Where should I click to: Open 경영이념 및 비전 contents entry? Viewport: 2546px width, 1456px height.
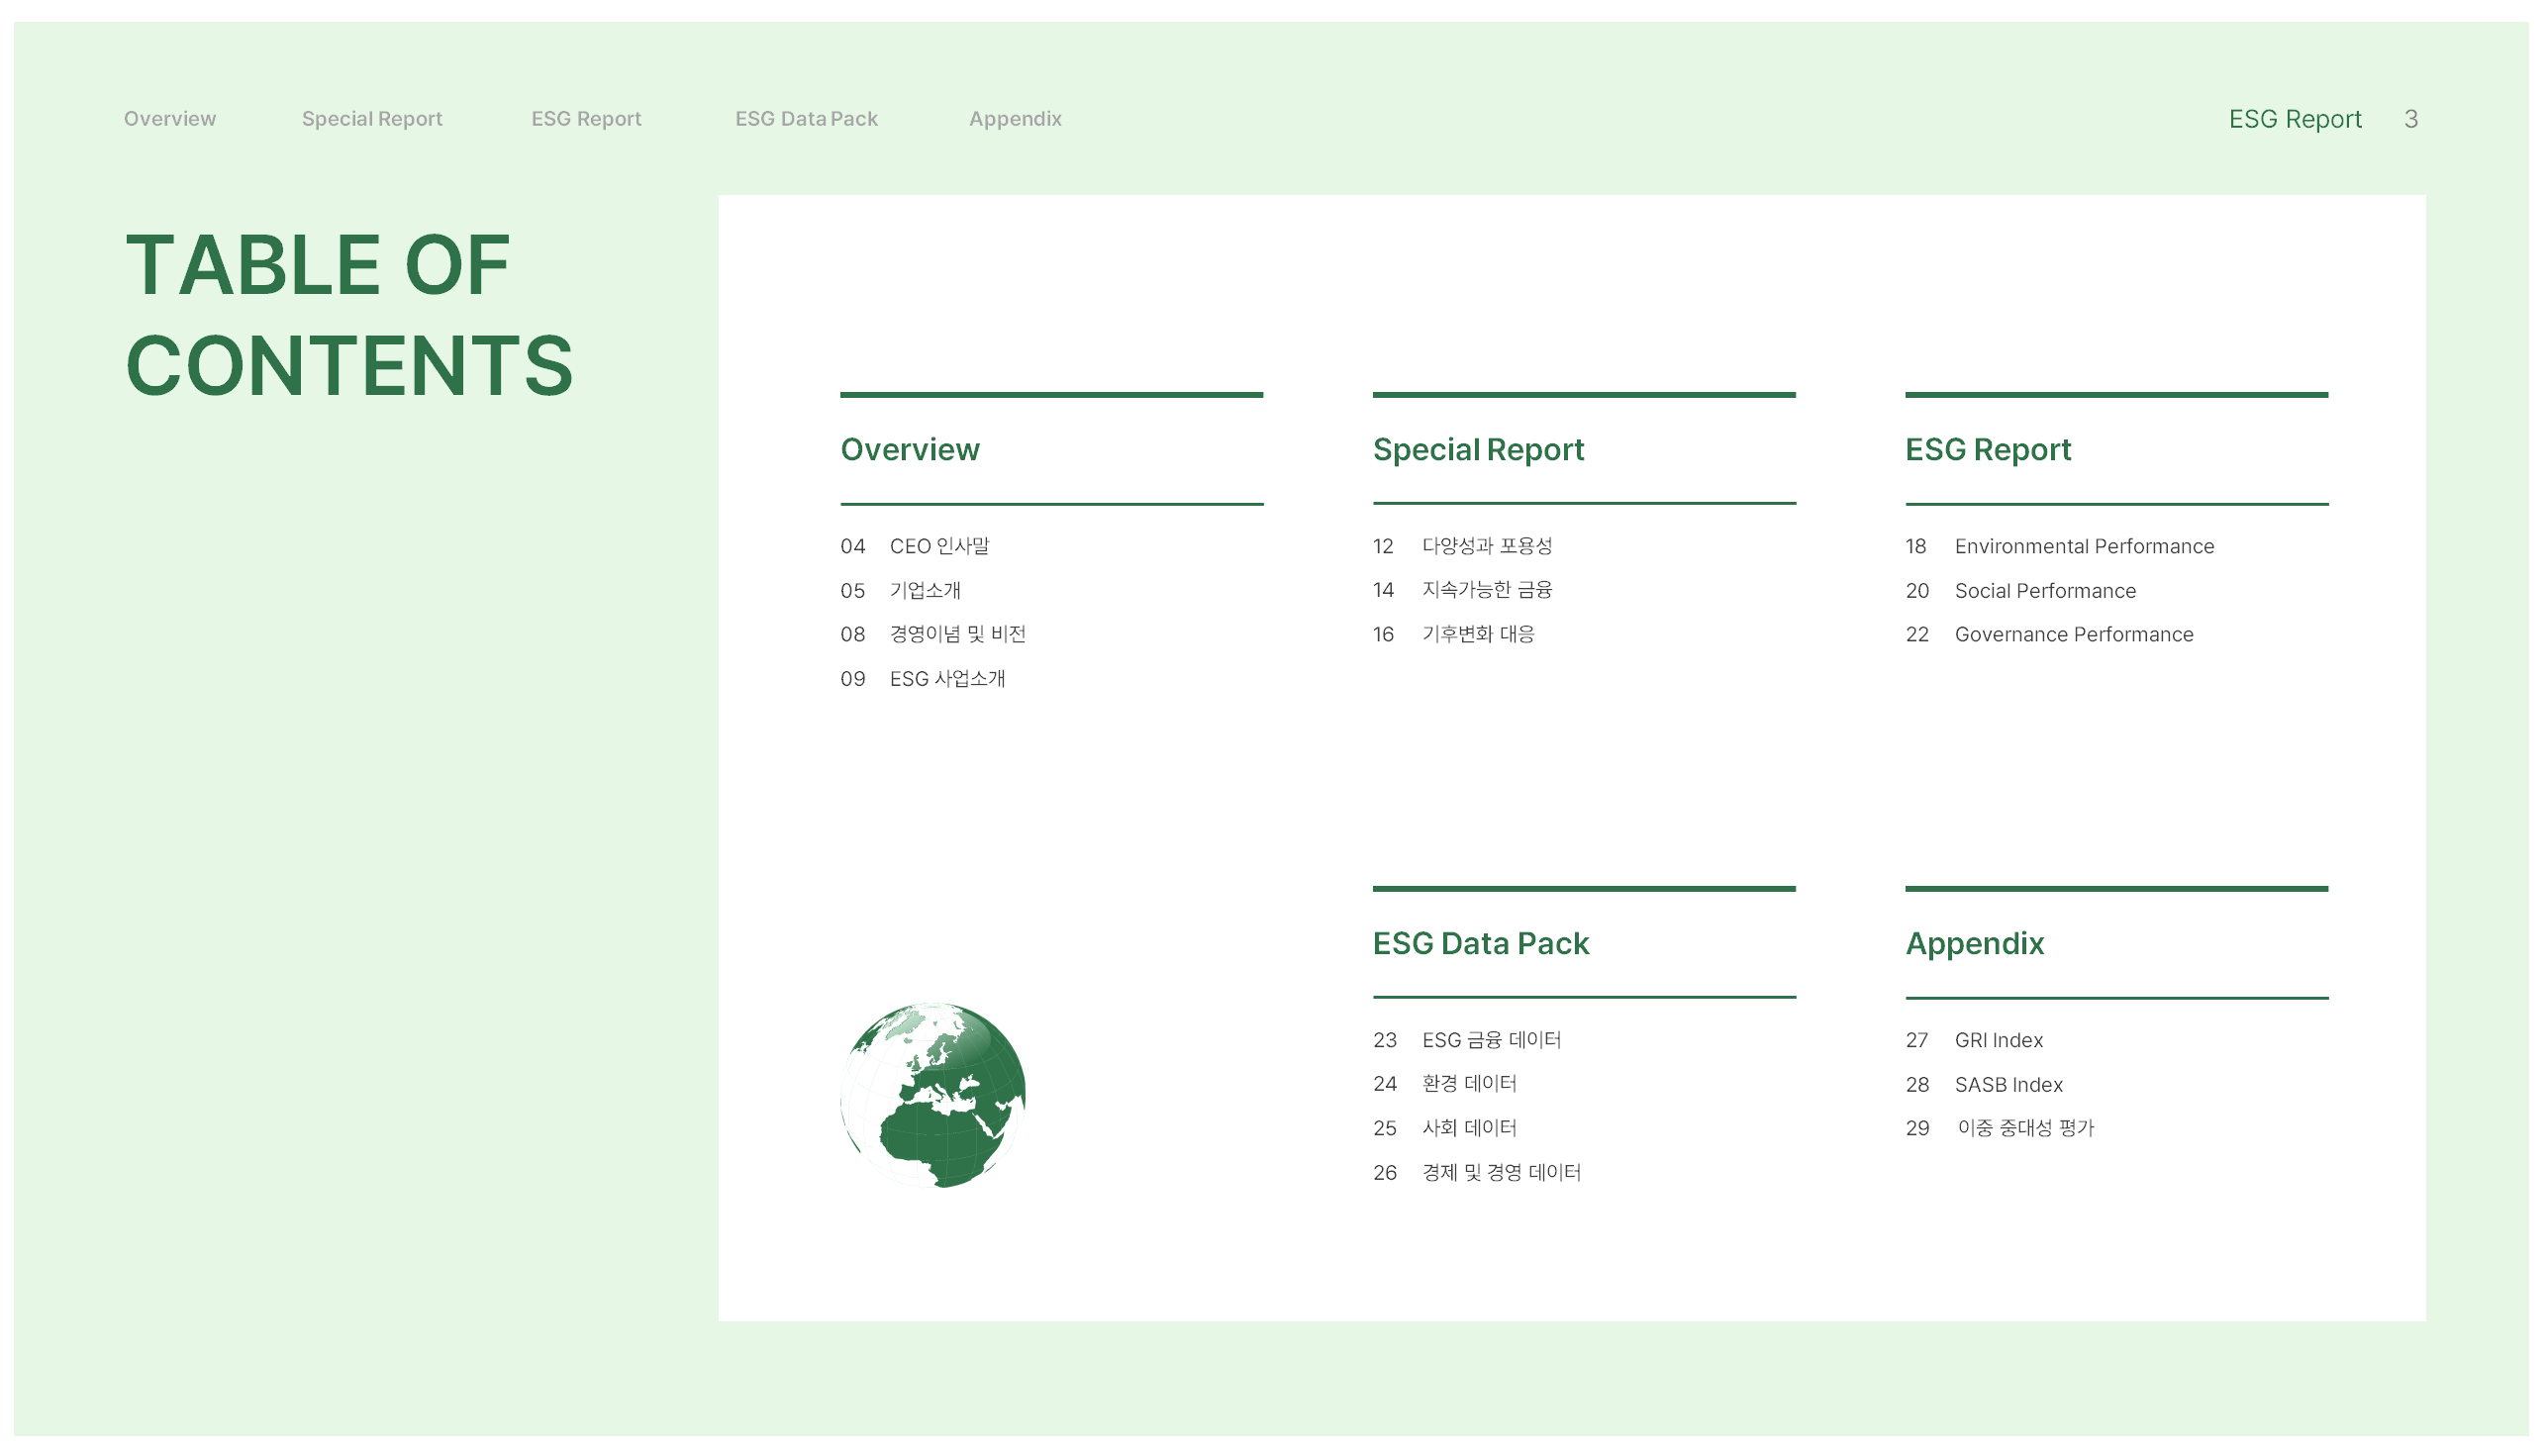click(957, 634)
